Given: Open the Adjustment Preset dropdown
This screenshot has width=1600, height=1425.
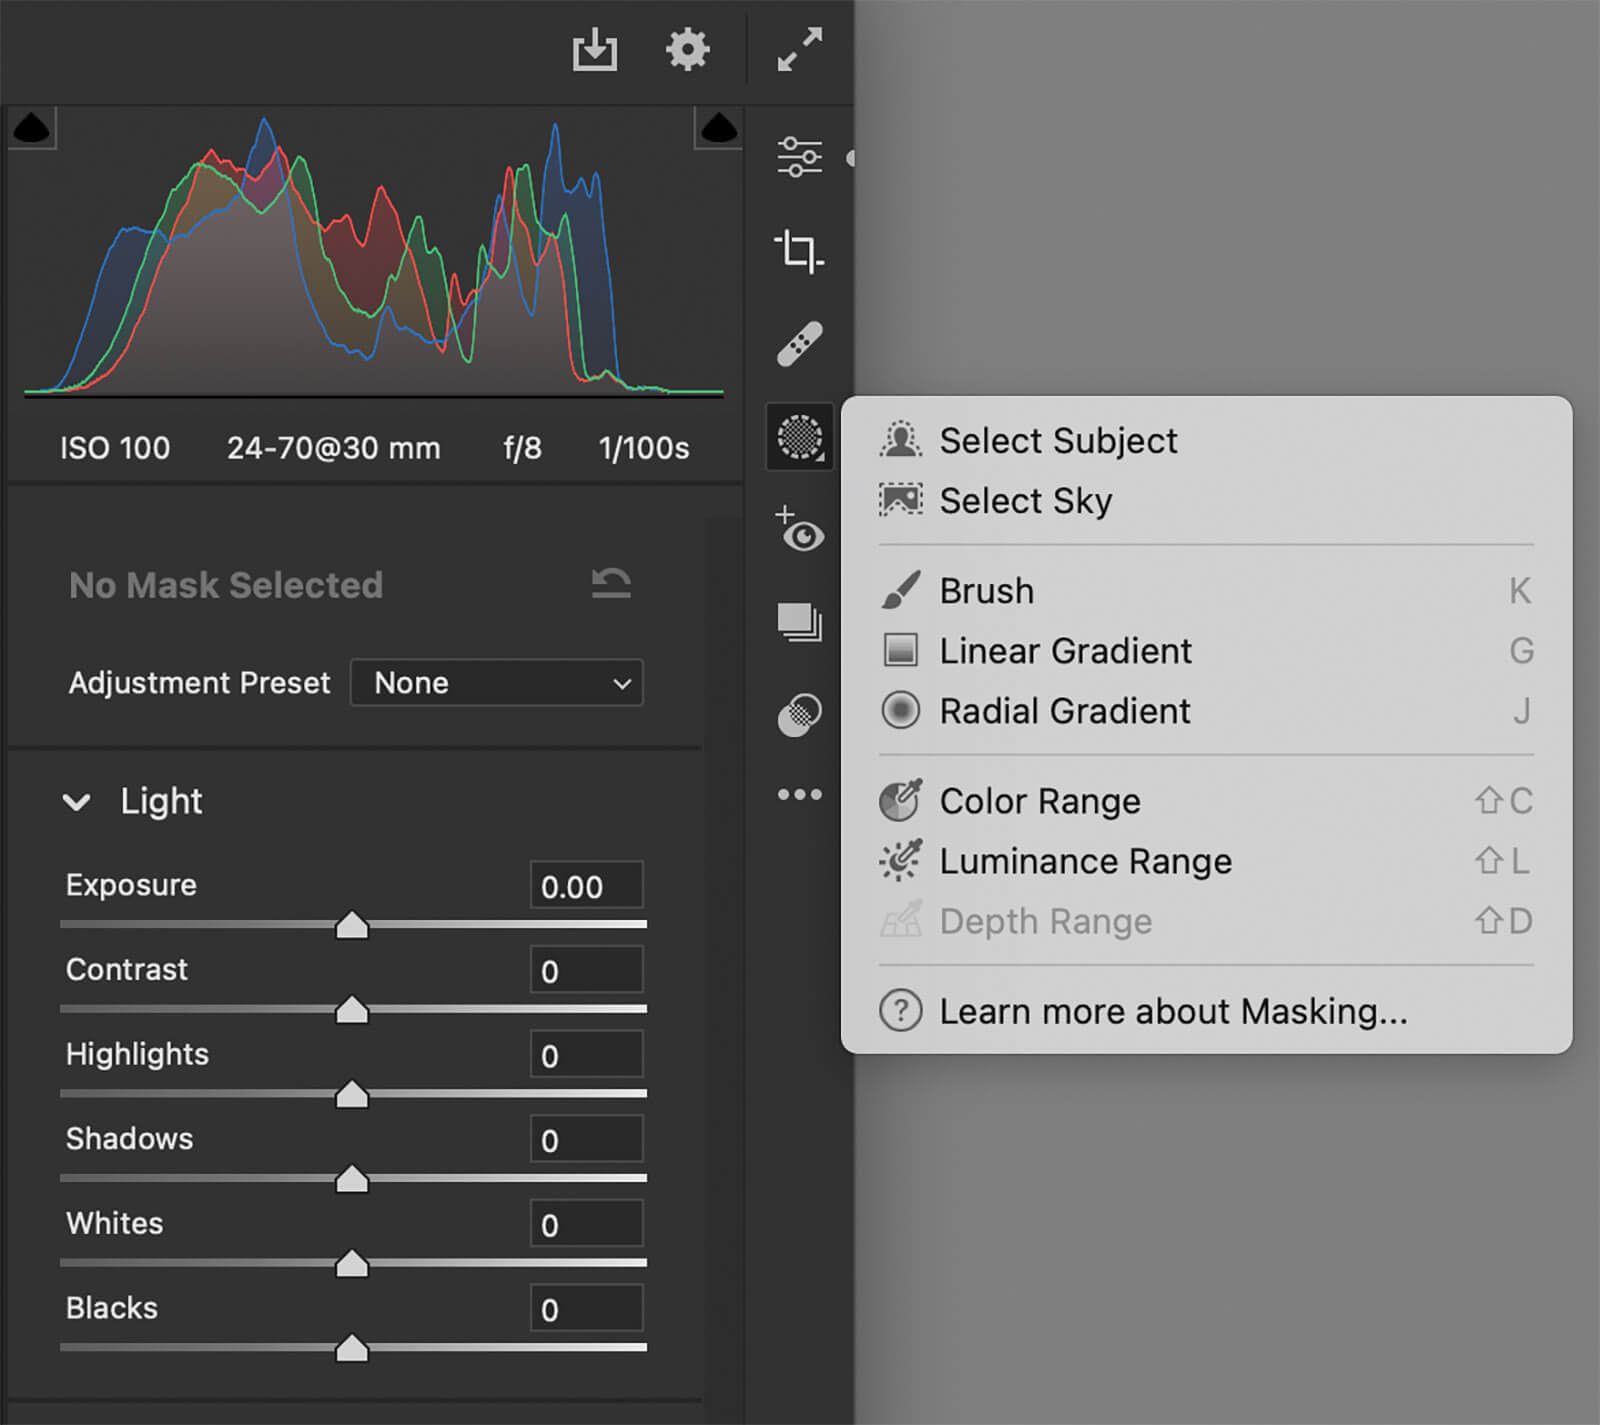Looking at the screenshot, I should [x=497, y=683].
